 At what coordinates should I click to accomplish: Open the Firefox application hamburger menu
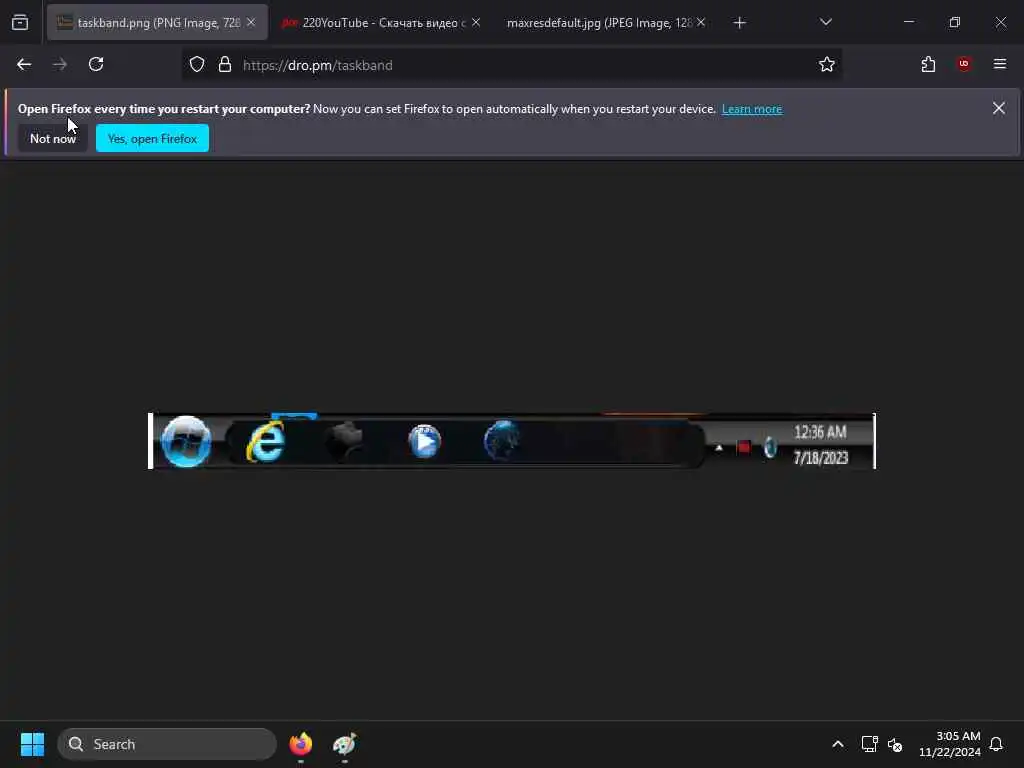1000,64
